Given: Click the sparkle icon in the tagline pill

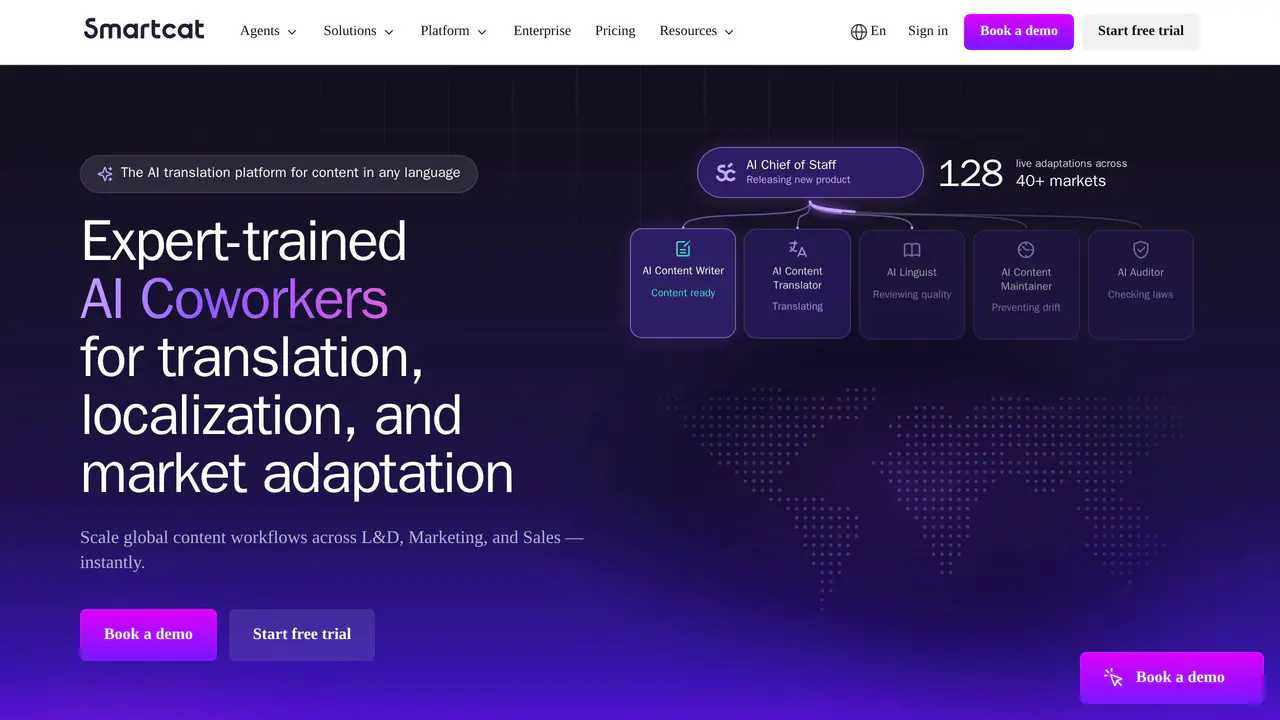Looking at the screenshot, I should pyautogui.click(x=105, y=173).
